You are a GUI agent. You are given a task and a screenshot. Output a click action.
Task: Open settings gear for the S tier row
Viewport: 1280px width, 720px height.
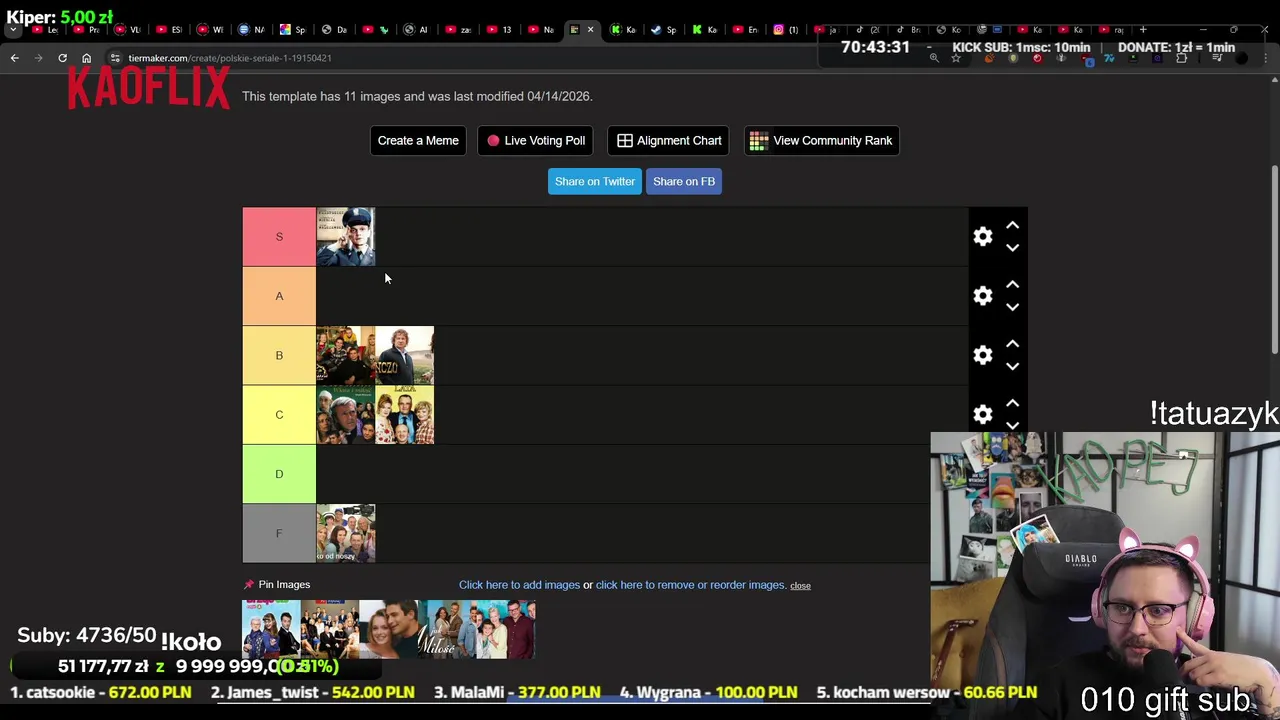pos(983,236)
